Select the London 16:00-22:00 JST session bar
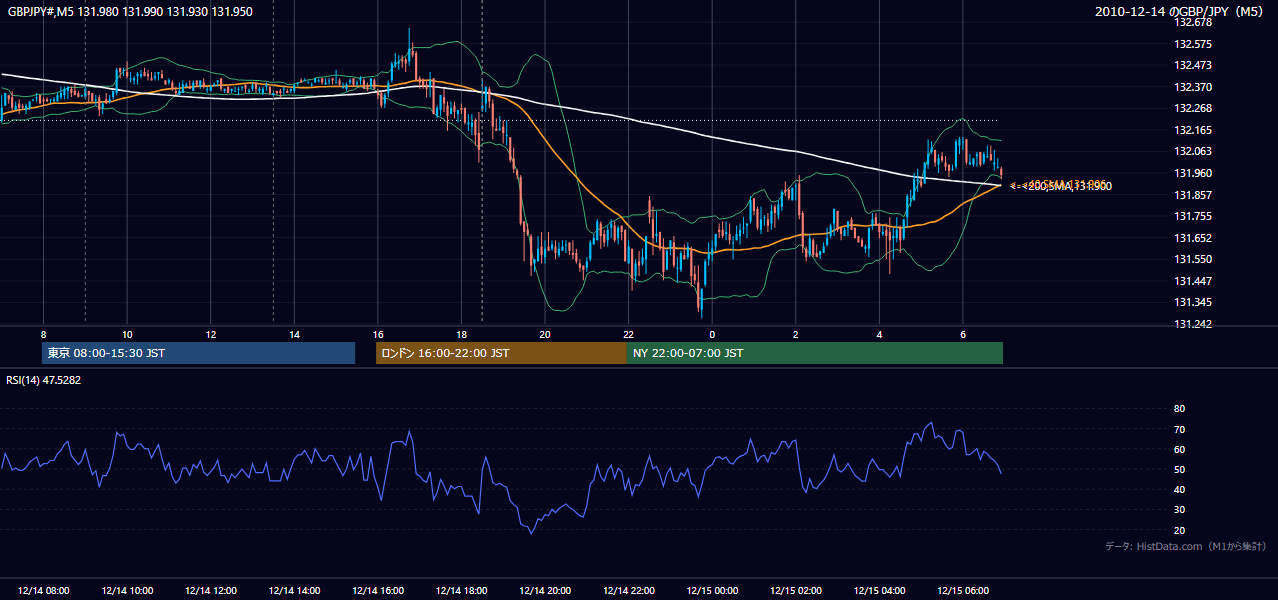 click(x=501, y=353)
